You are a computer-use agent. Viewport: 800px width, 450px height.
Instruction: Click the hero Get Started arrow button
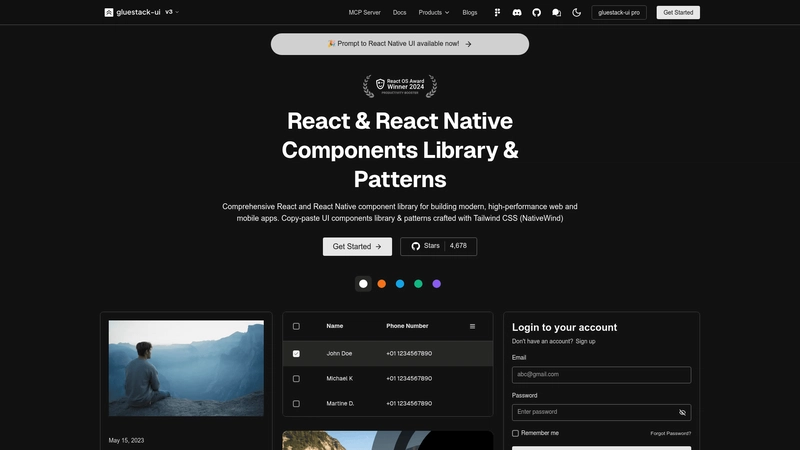[357, 246]
